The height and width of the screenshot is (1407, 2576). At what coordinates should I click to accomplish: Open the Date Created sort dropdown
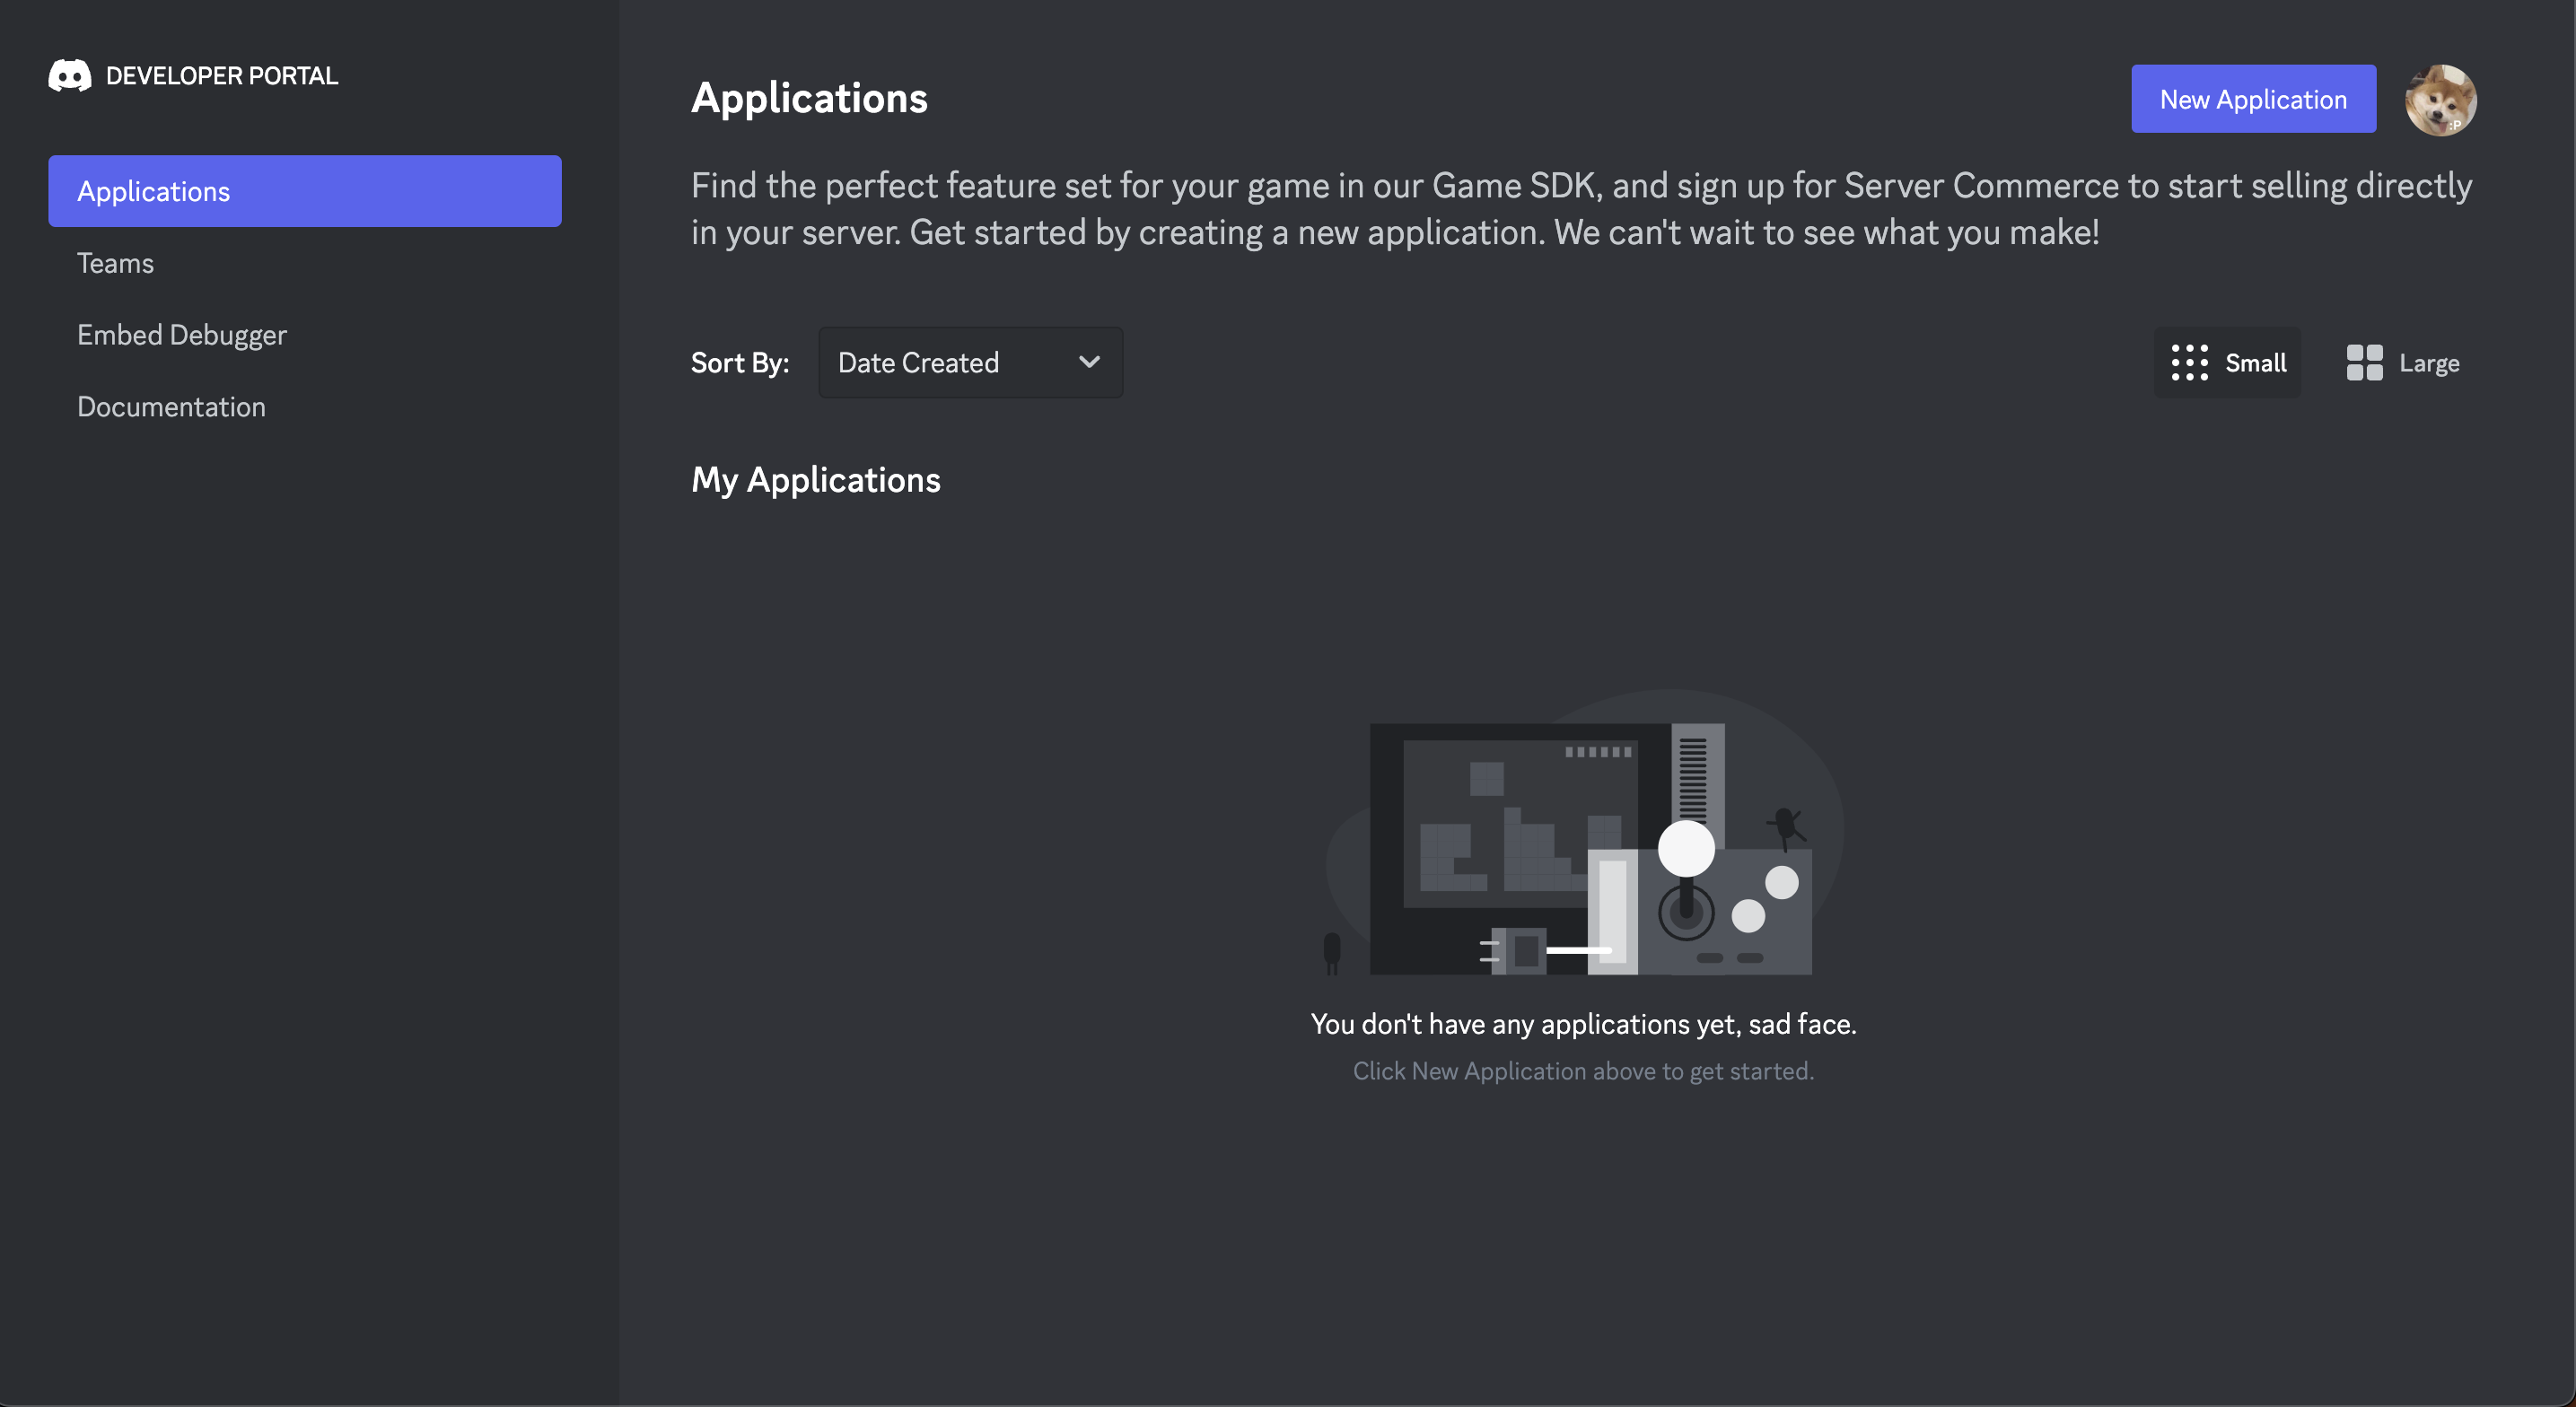(x=970, y=363)
